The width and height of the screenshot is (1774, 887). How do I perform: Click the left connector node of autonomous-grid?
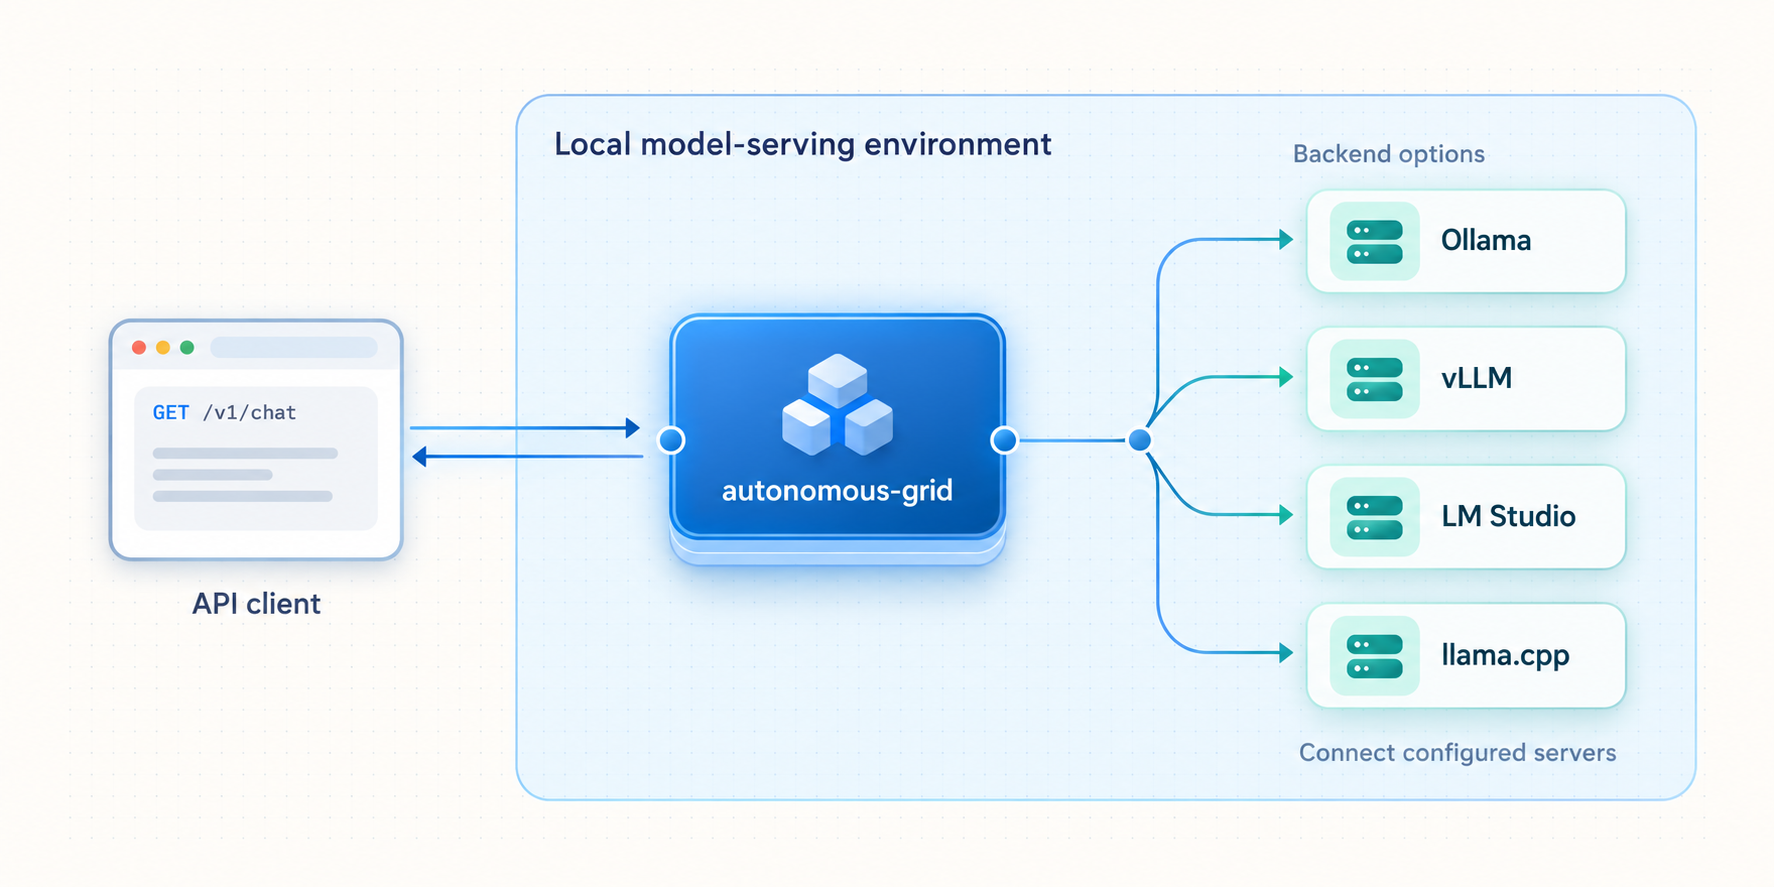(x=671, y=440)
